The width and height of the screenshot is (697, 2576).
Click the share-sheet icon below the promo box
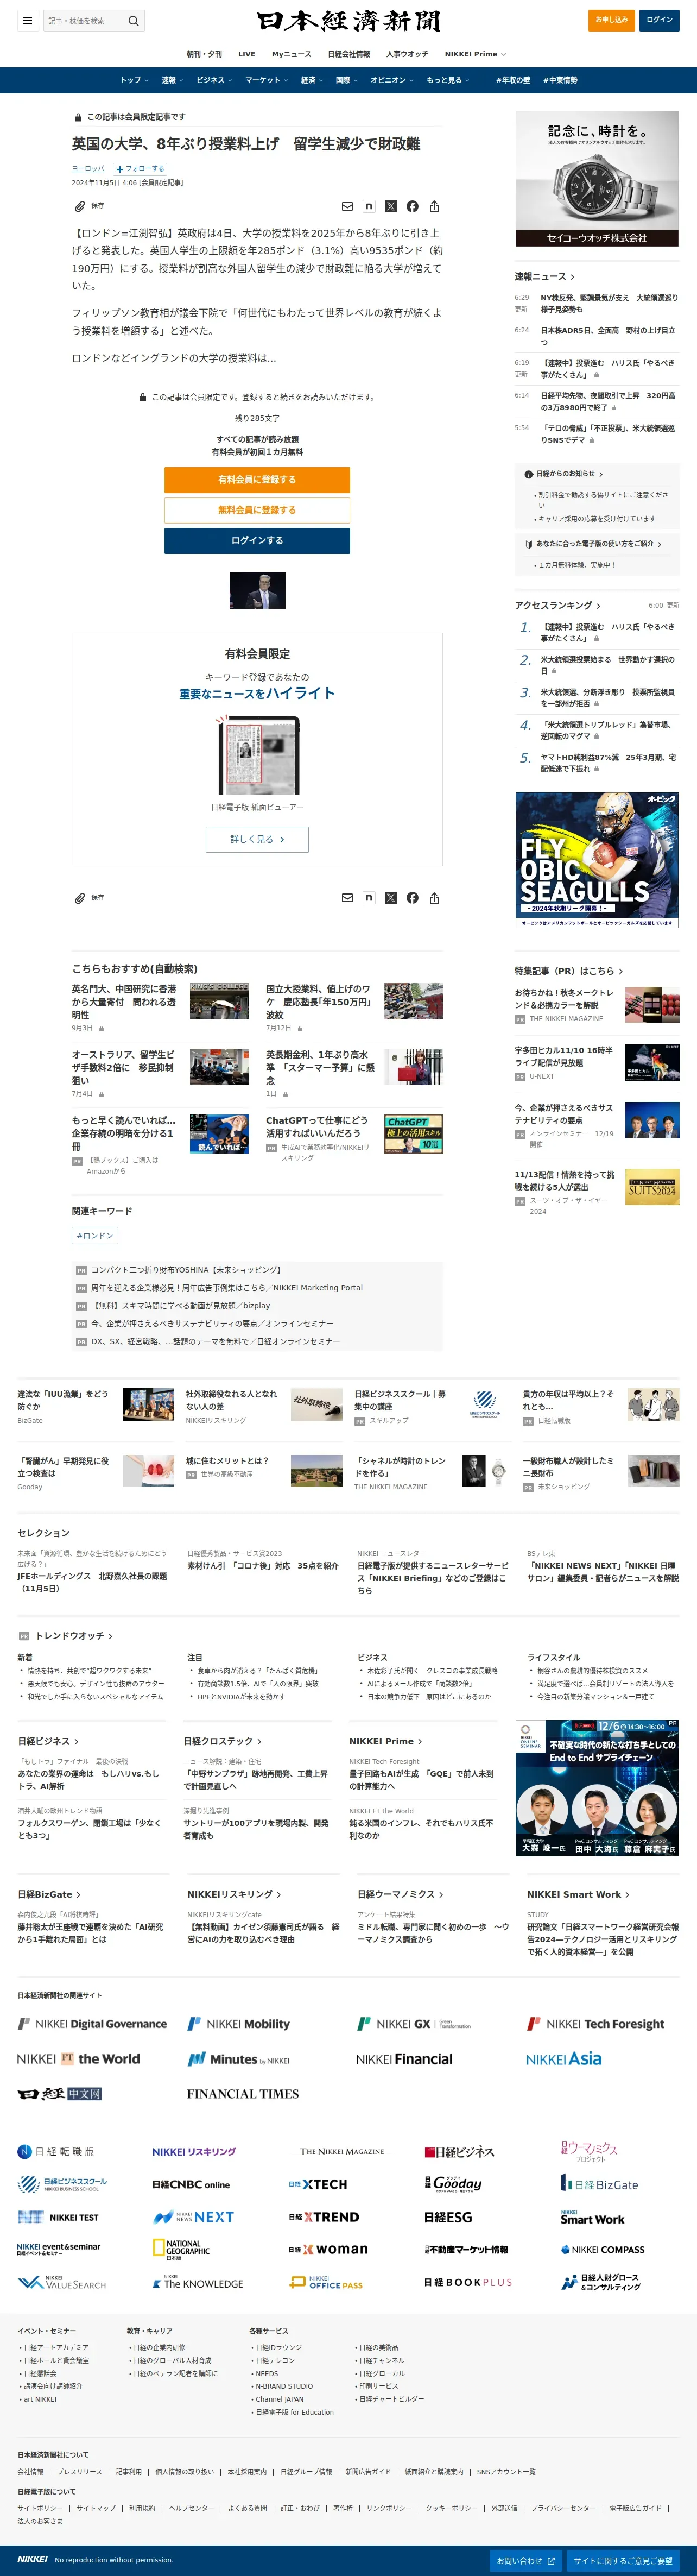pos(434,898)
